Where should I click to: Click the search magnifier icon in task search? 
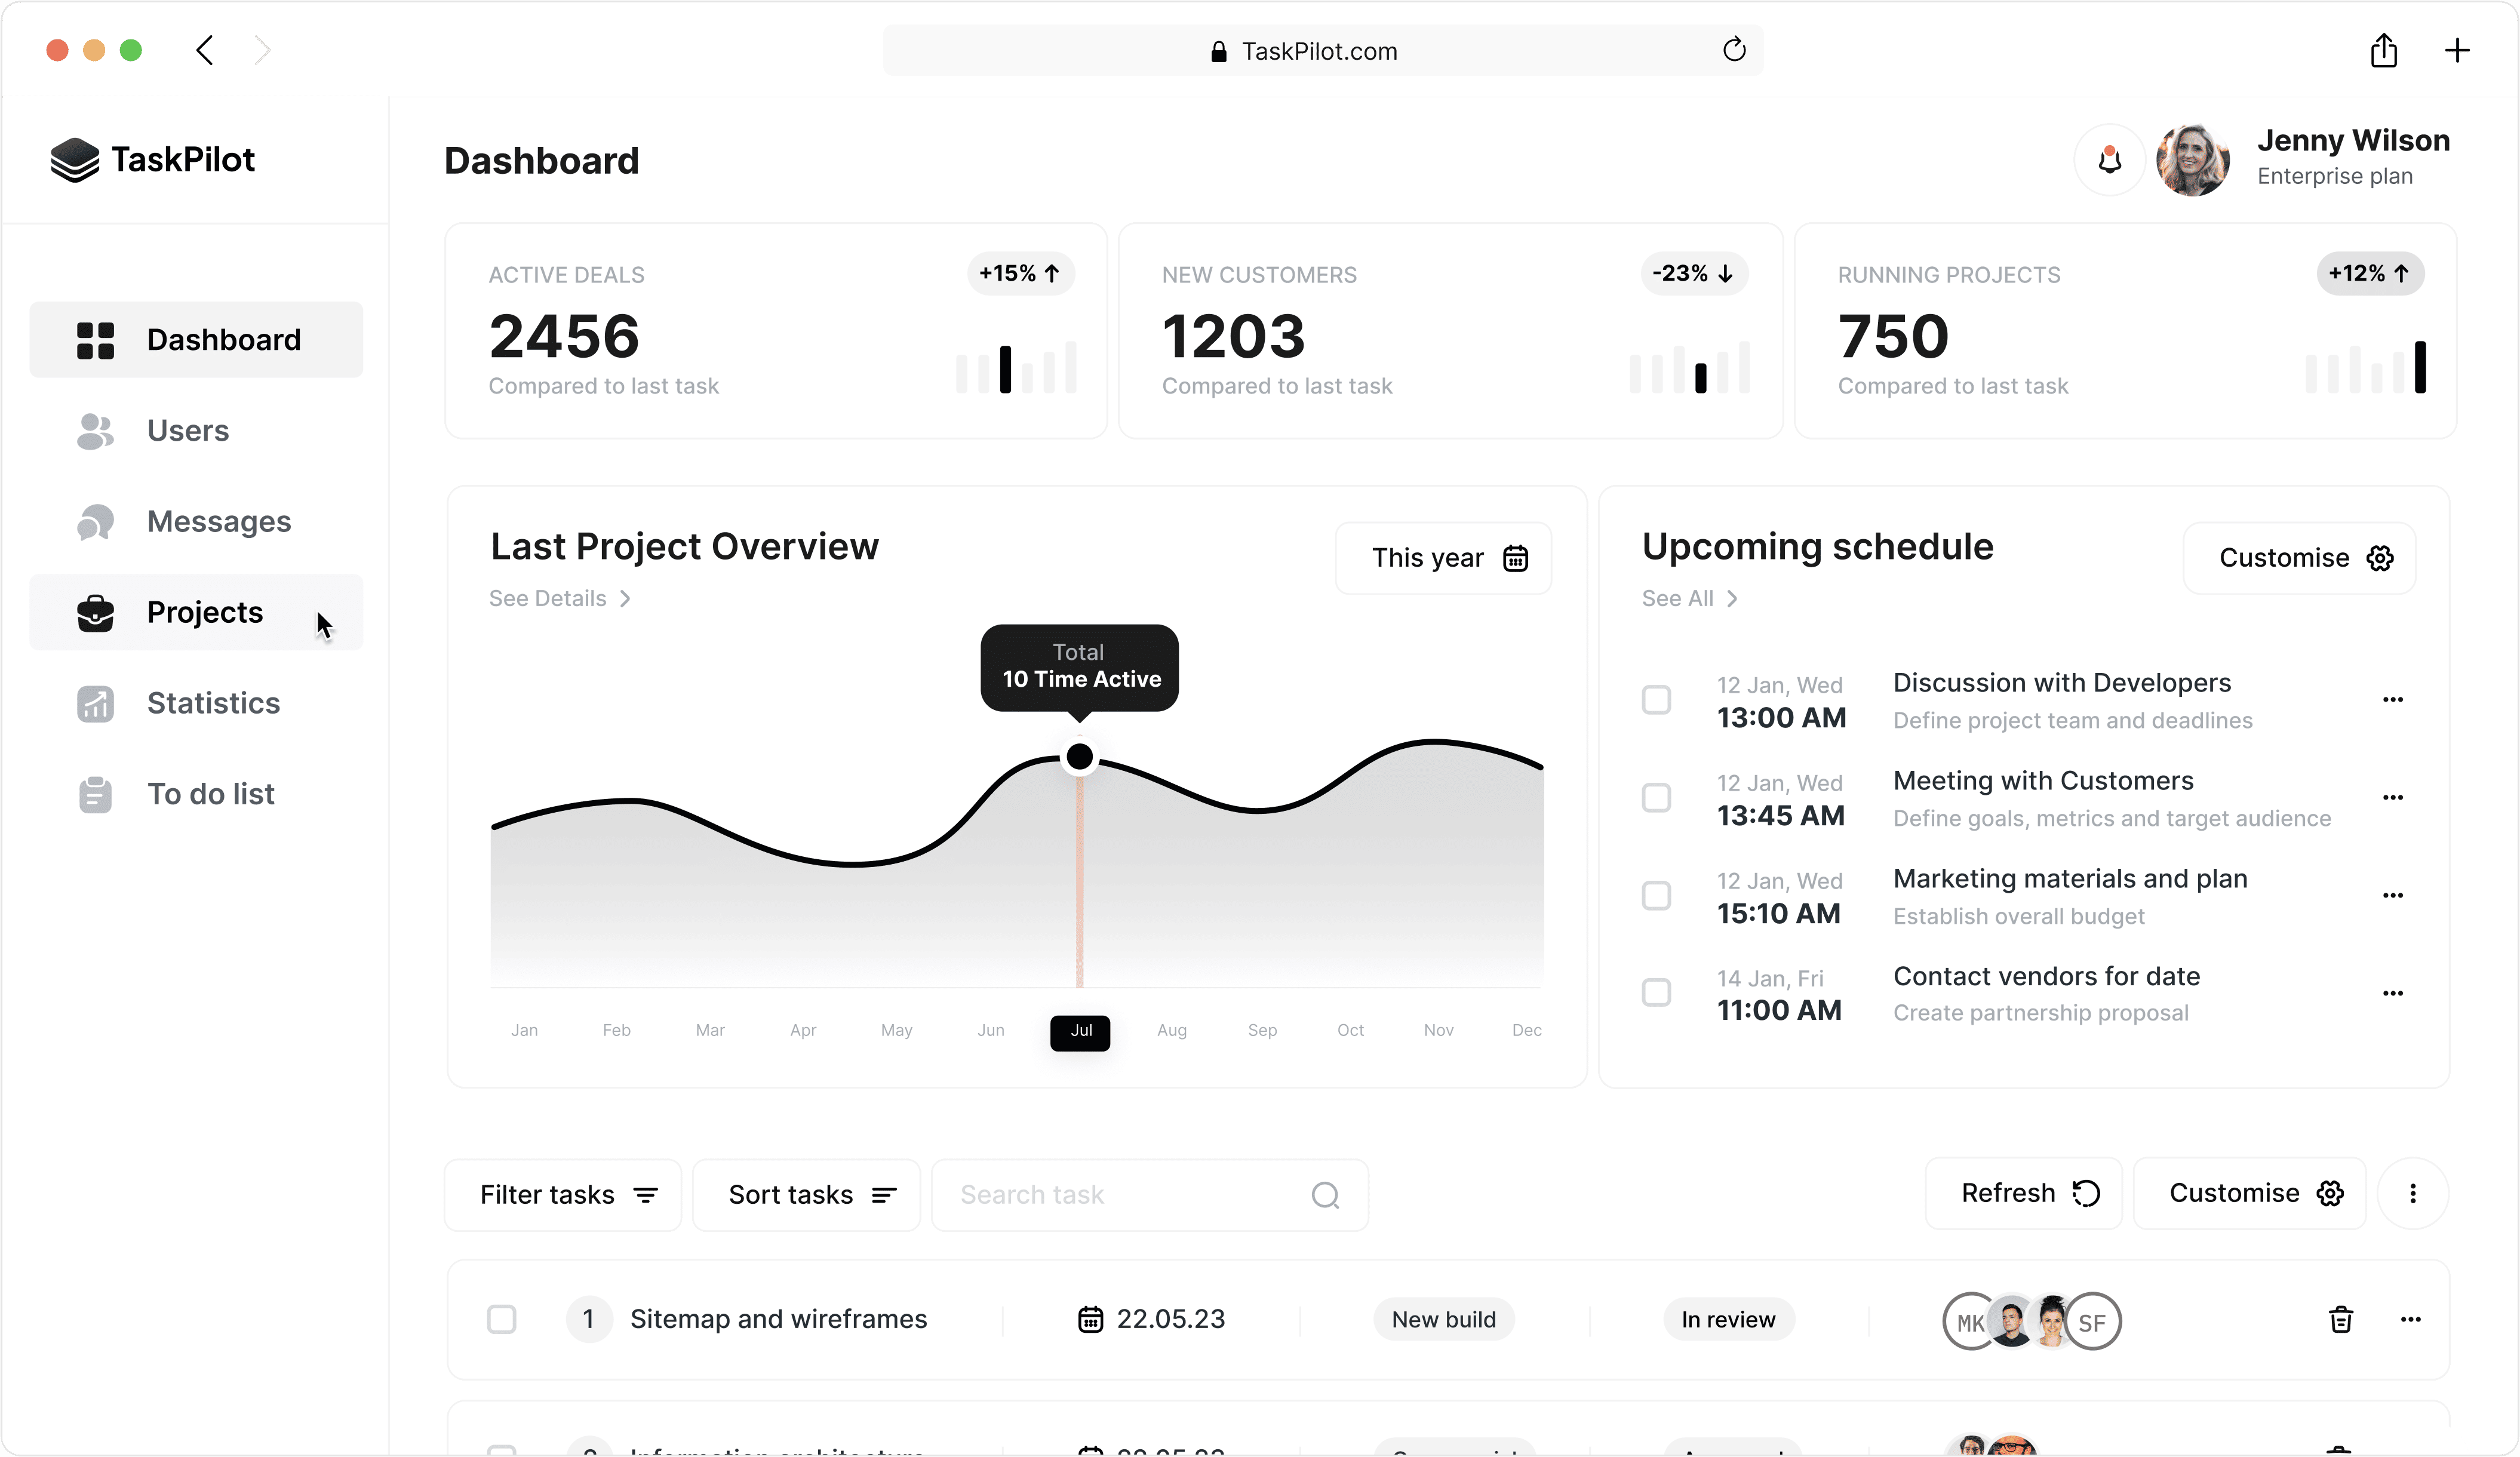[1325, 1195]
